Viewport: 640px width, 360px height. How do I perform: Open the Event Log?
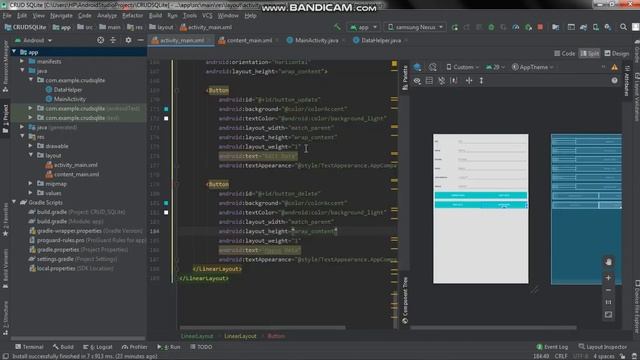(552, 347)
